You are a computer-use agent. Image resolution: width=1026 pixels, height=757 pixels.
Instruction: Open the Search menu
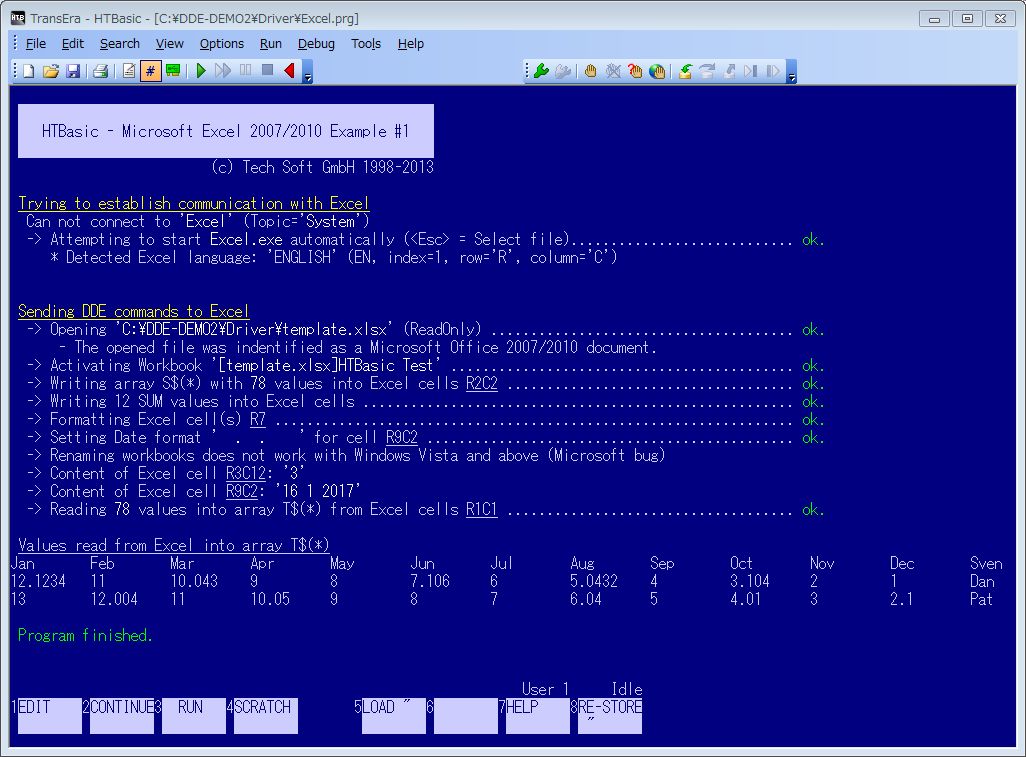[x=120, y=44]
